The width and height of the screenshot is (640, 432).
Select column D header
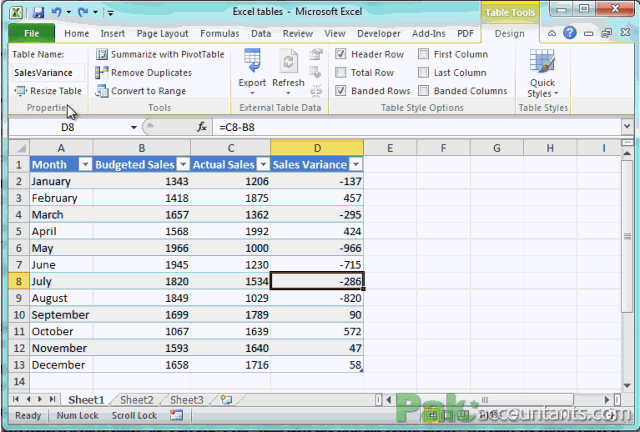(317, 148)
